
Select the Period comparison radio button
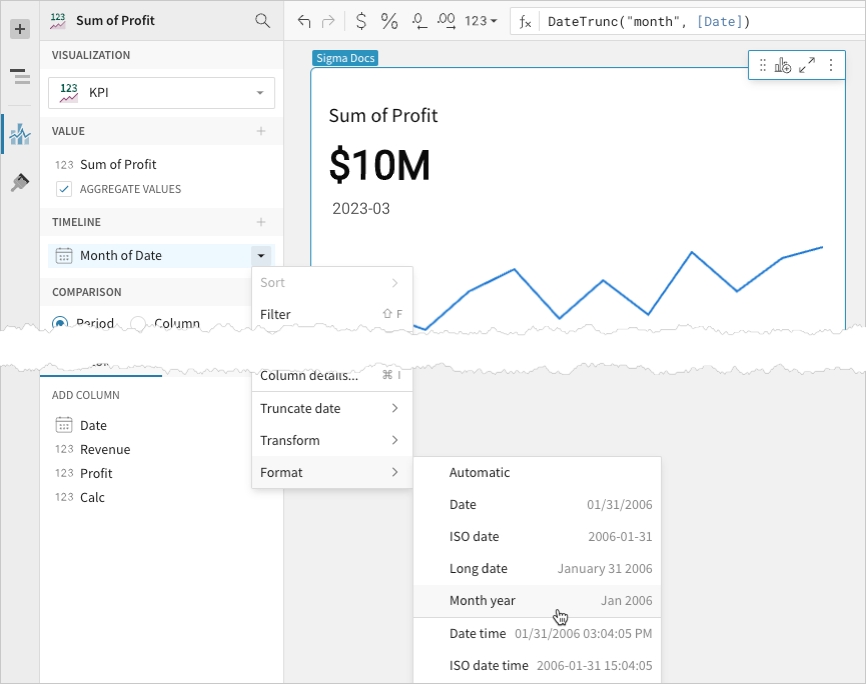60,323
